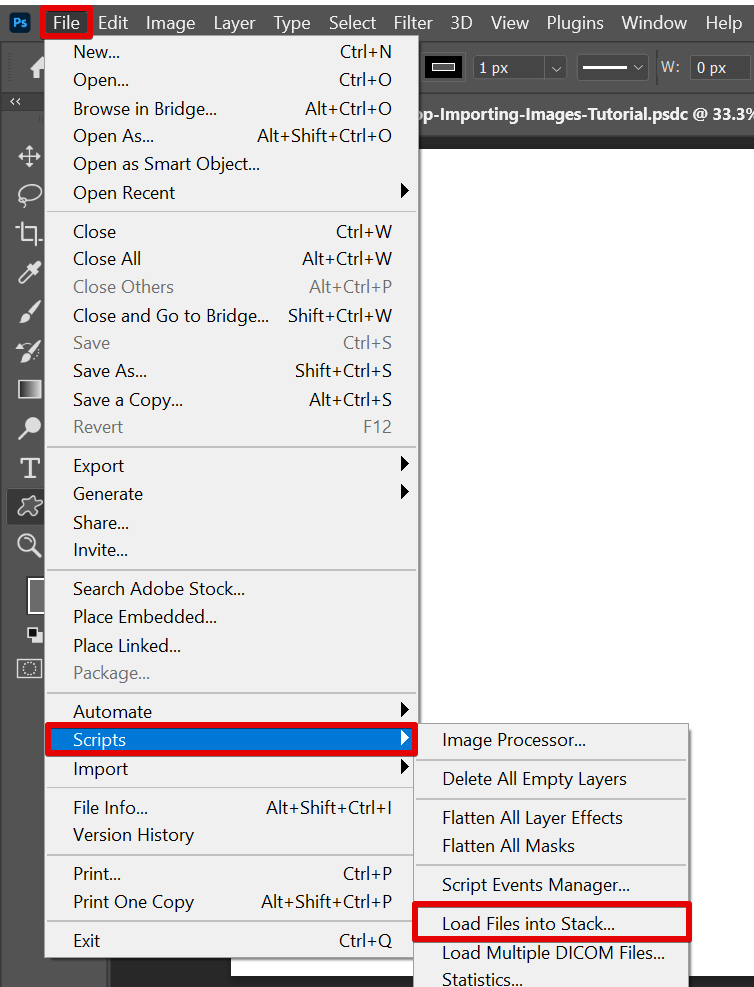Open the Plugins menu
The image size is (754, 987).
coord(575,23)
